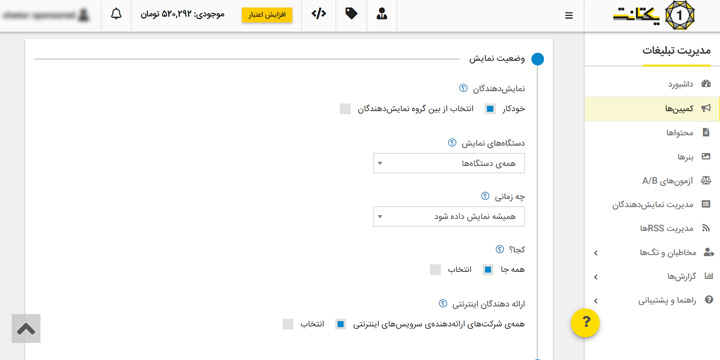Open the help tooltip for نمایش‌دهندگان
Viewport: 720px width, 360px height.
(x=463, y=88)
